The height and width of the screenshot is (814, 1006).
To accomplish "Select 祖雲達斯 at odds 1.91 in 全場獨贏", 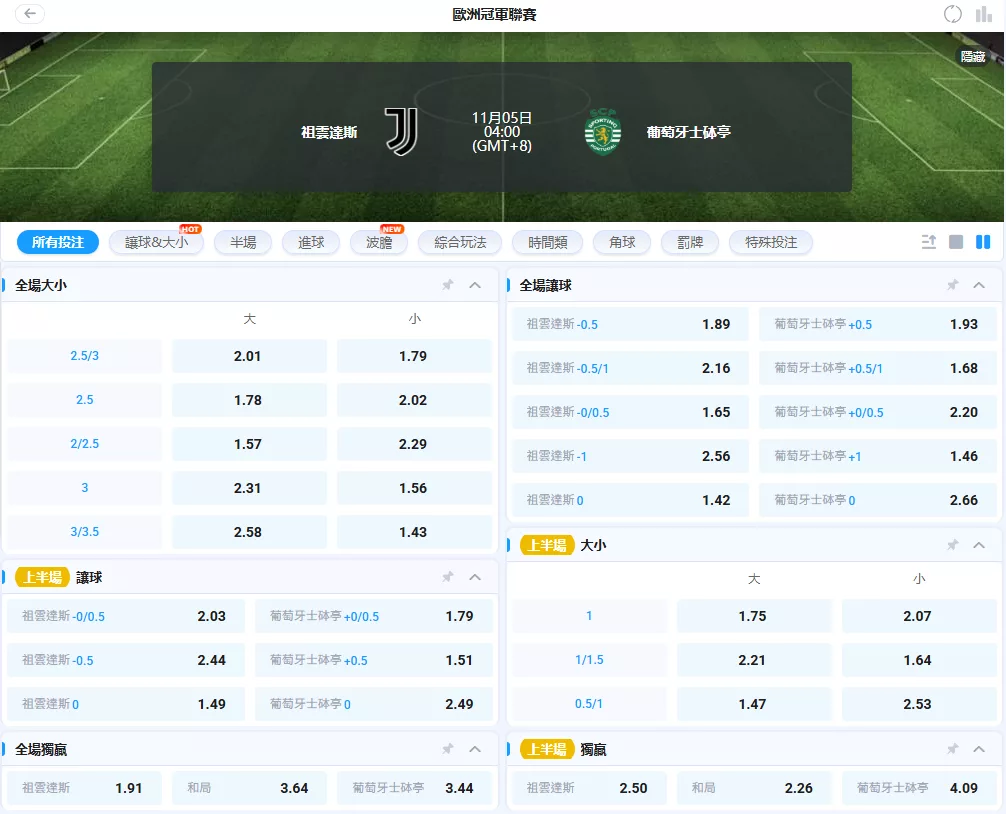I will coord(84,788).
